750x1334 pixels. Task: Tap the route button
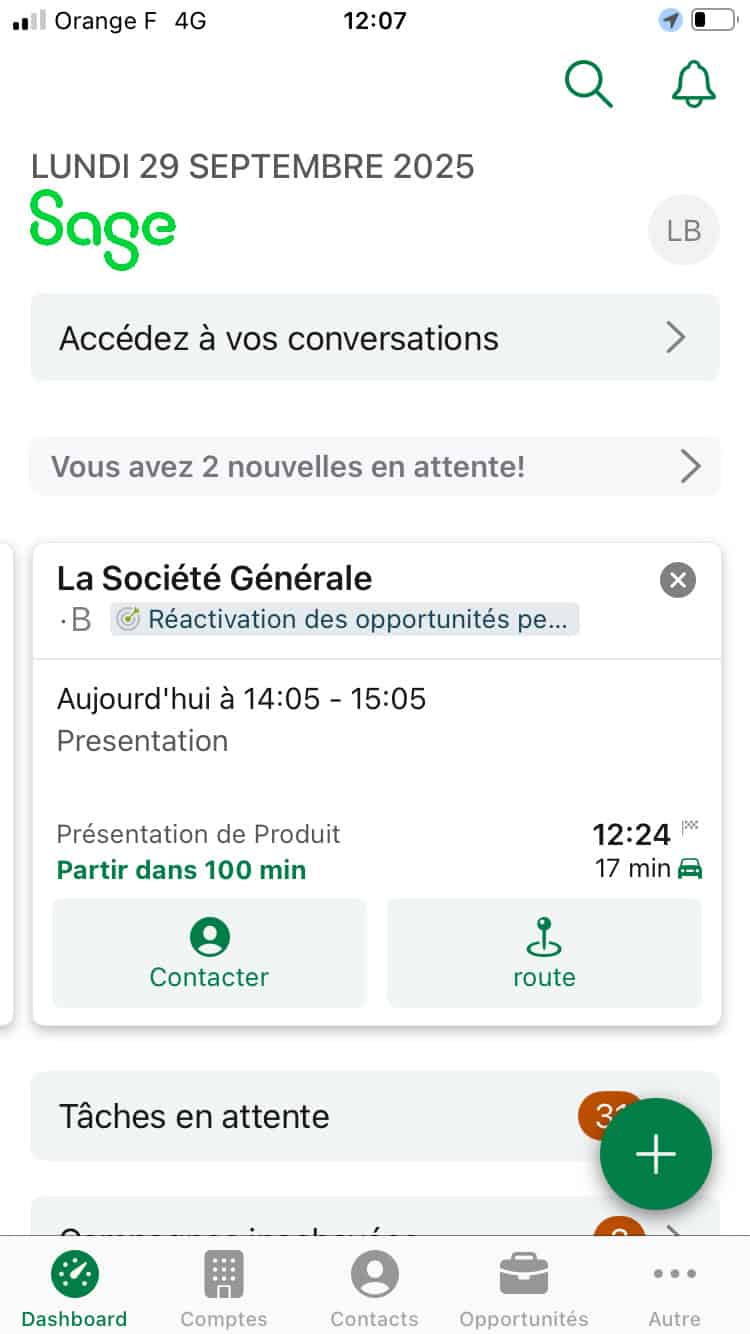(544, 952)
